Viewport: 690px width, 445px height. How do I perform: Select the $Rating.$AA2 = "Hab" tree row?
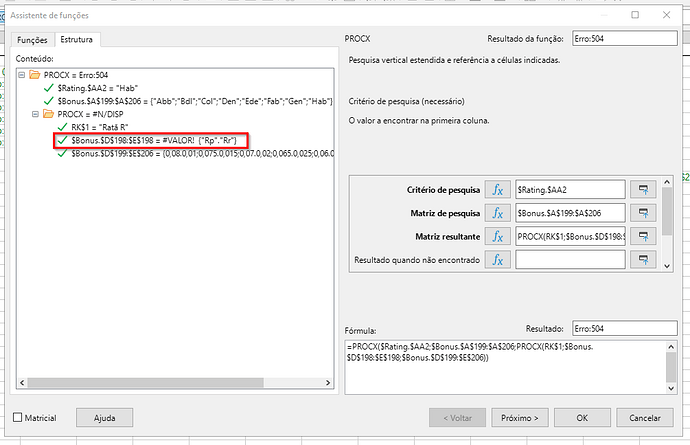(x=98, y=88)
